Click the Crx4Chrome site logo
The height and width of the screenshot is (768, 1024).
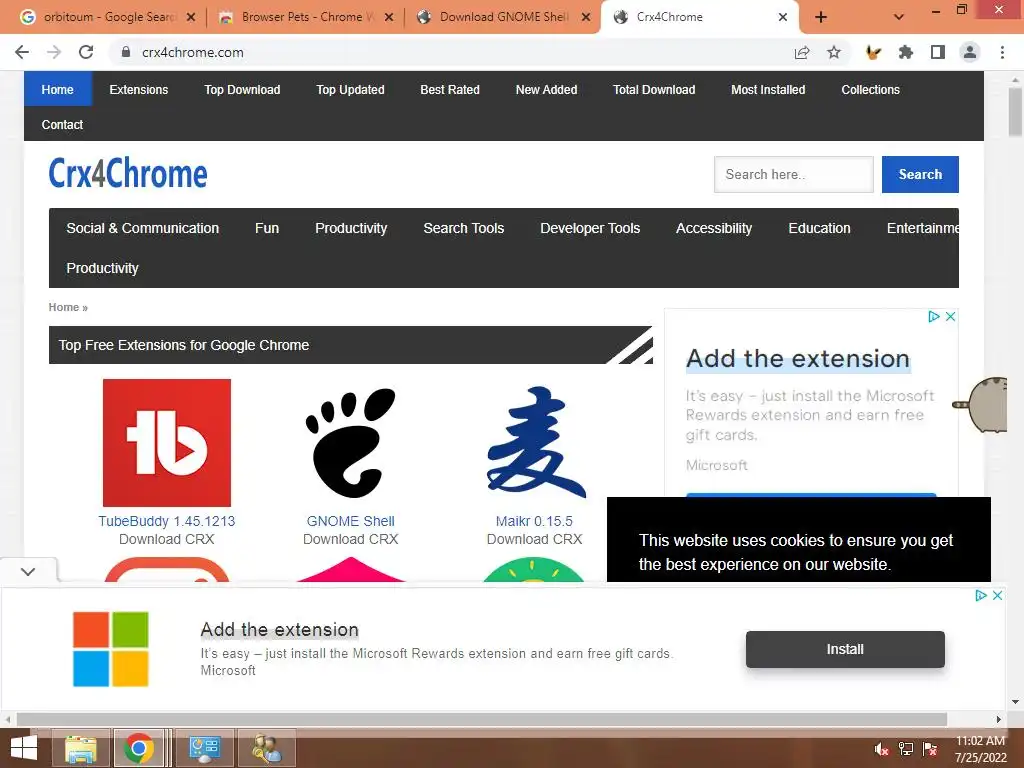coord(128,173)
